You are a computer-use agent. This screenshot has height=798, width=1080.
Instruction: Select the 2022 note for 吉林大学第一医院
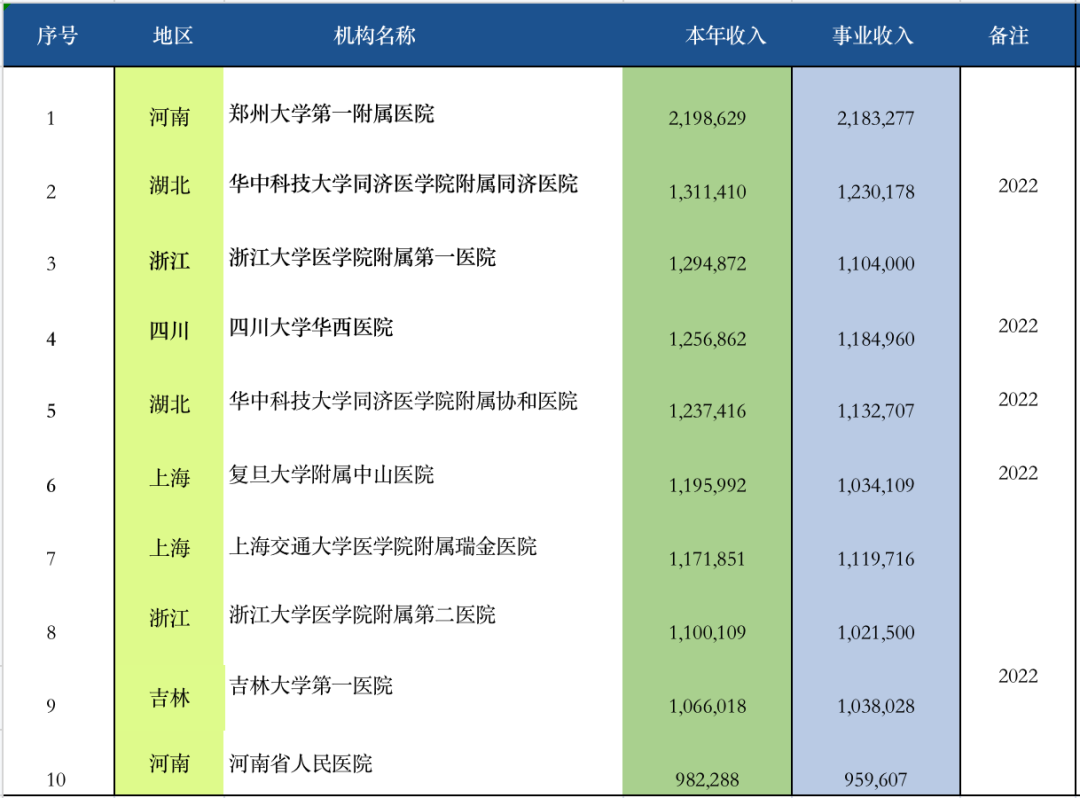coord(1018,677)
